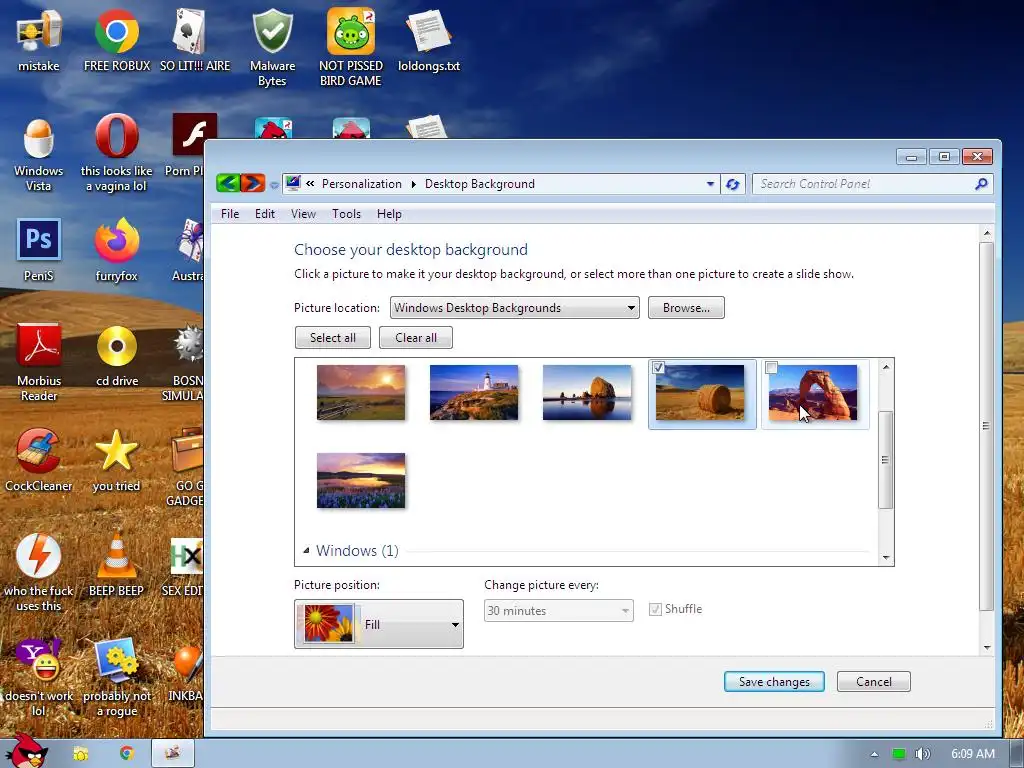
Task: Click the Cancel button
Action: [874, 682]
